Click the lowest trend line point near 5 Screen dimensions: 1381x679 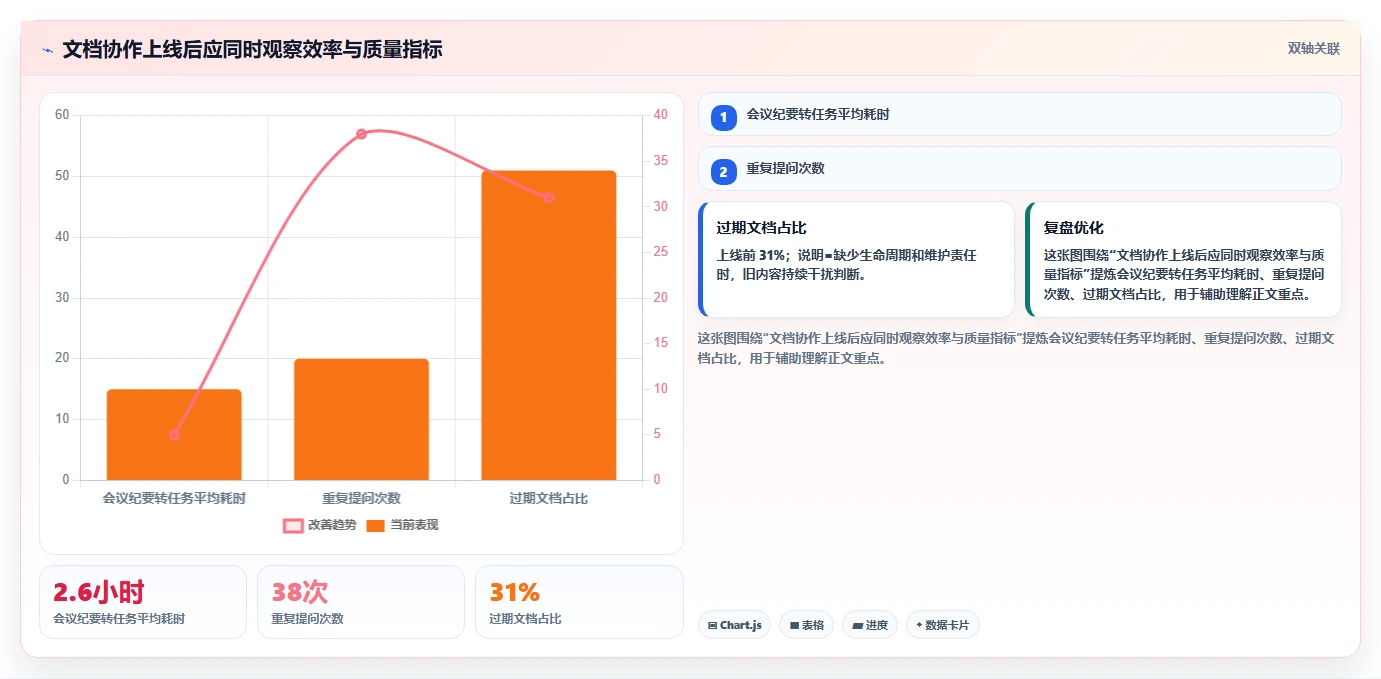tap(174, 435)
